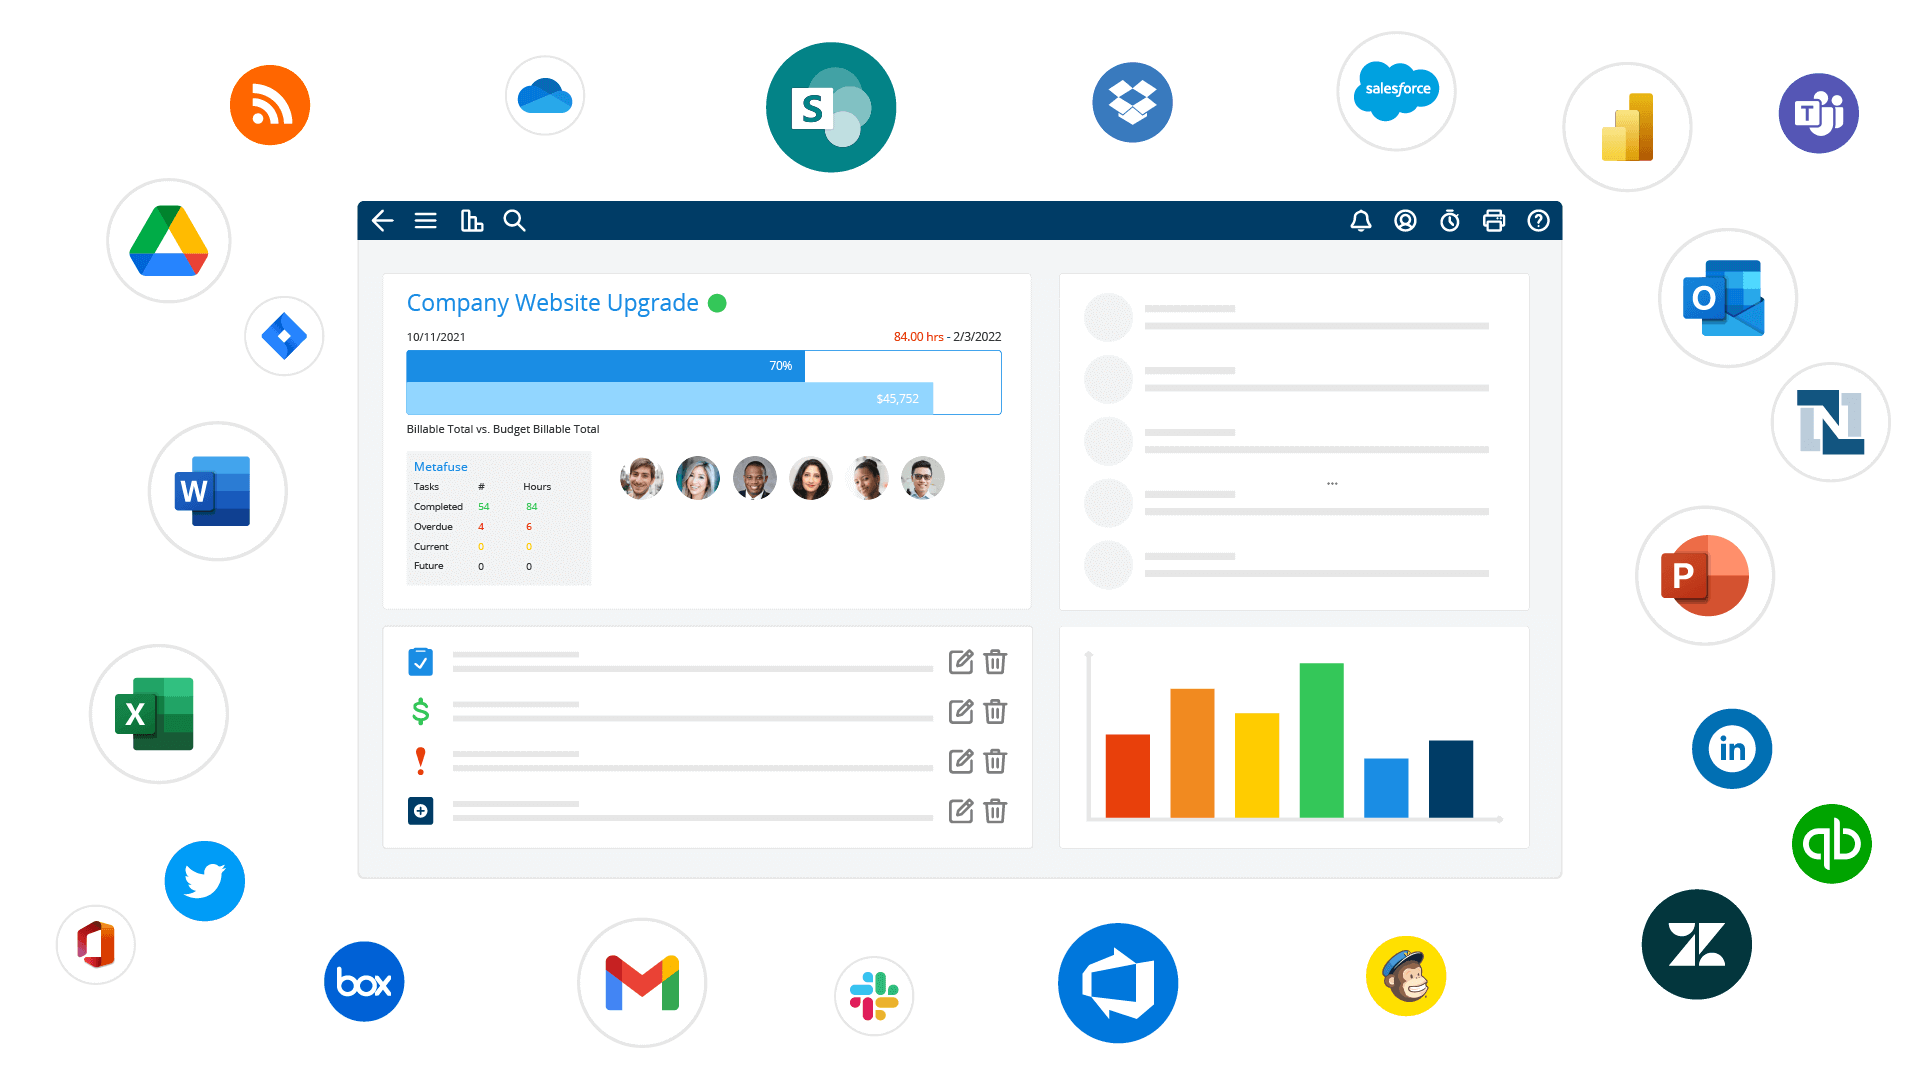
Task: Open notifications bell
Action: [x=1361, y=220]
